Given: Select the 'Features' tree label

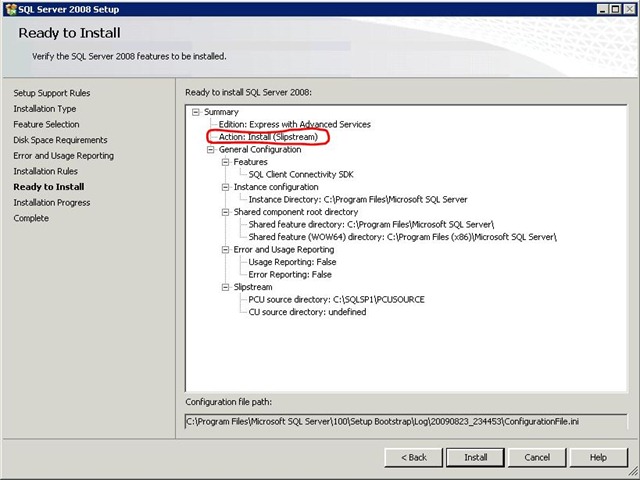Looking at the screenshot, I should 251,162.
